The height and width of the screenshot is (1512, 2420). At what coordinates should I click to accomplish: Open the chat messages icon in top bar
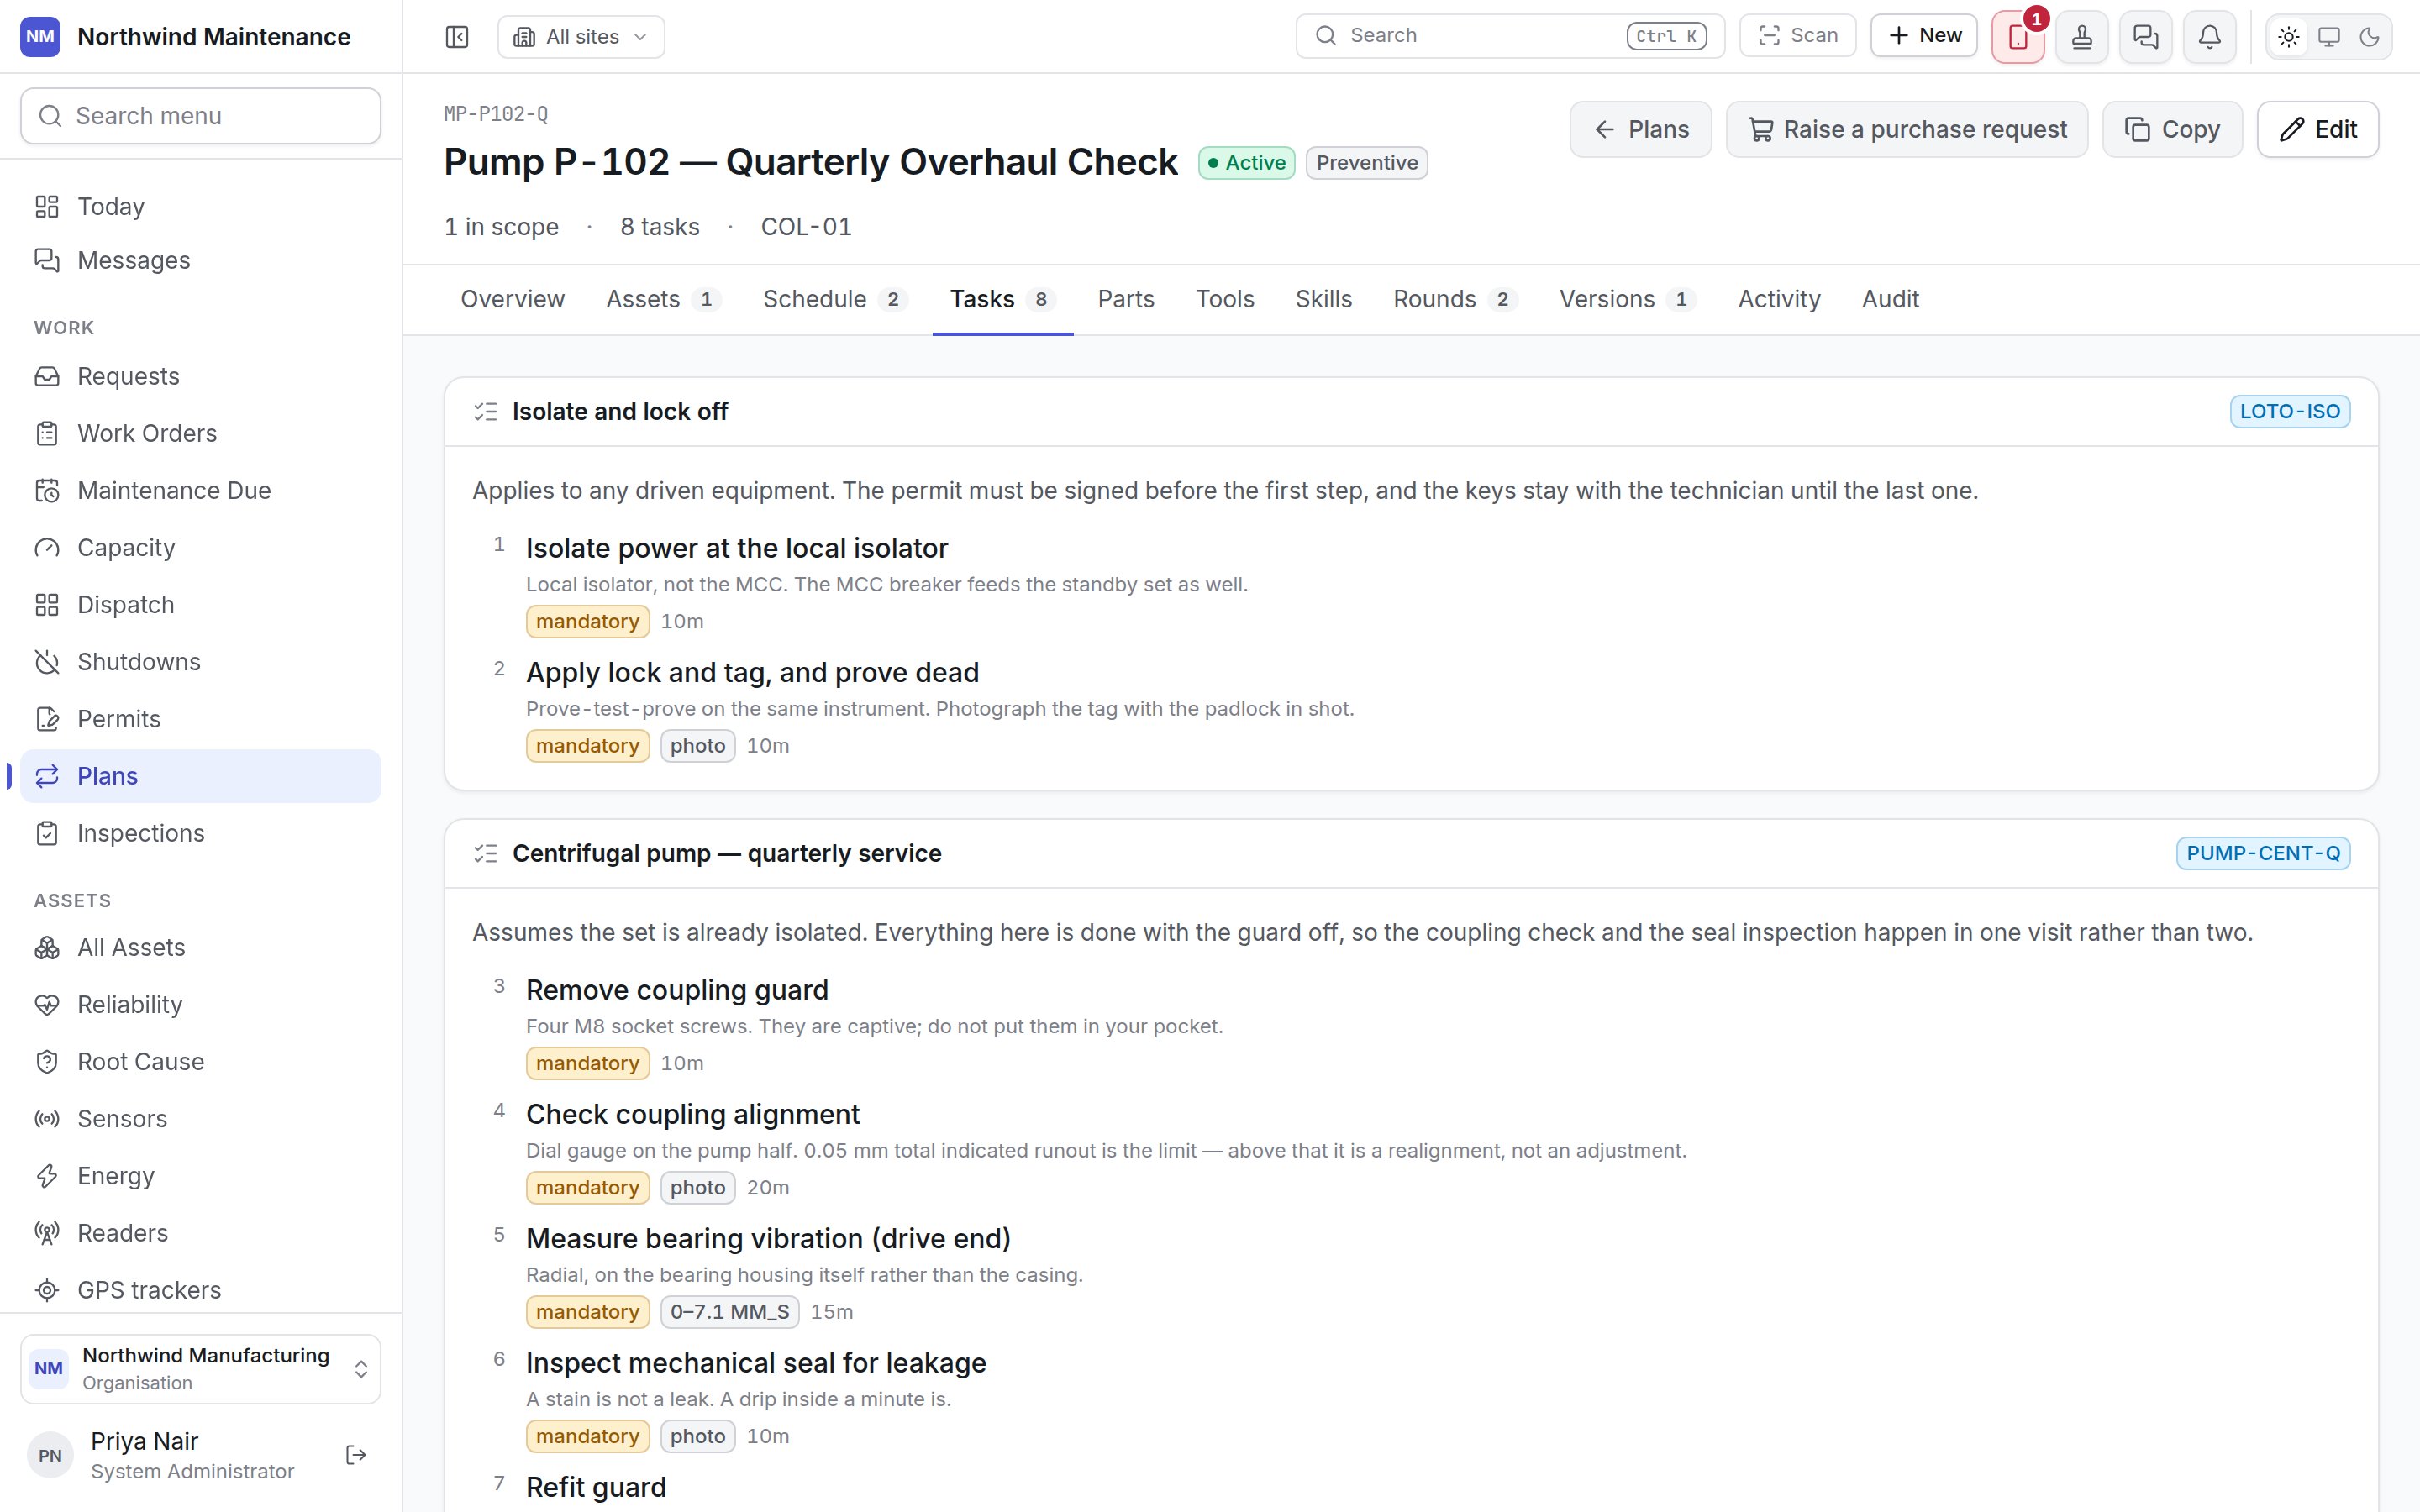(x=2145, y=37)
